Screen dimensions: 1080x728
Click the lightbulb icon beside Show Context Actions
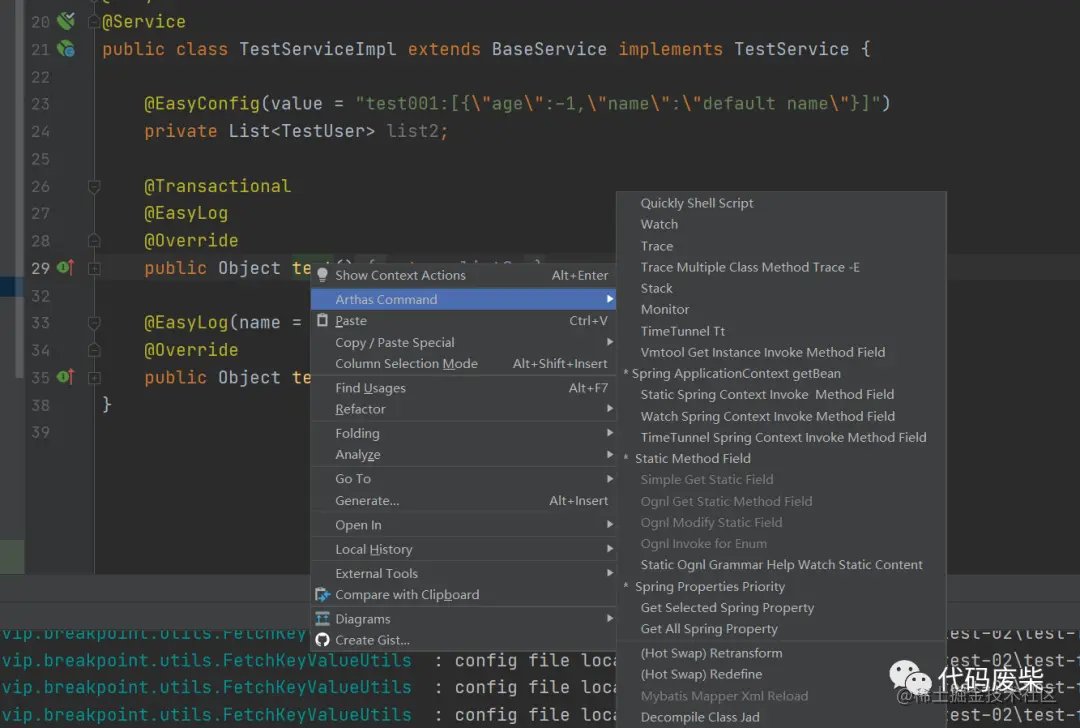tap(322, 275)
